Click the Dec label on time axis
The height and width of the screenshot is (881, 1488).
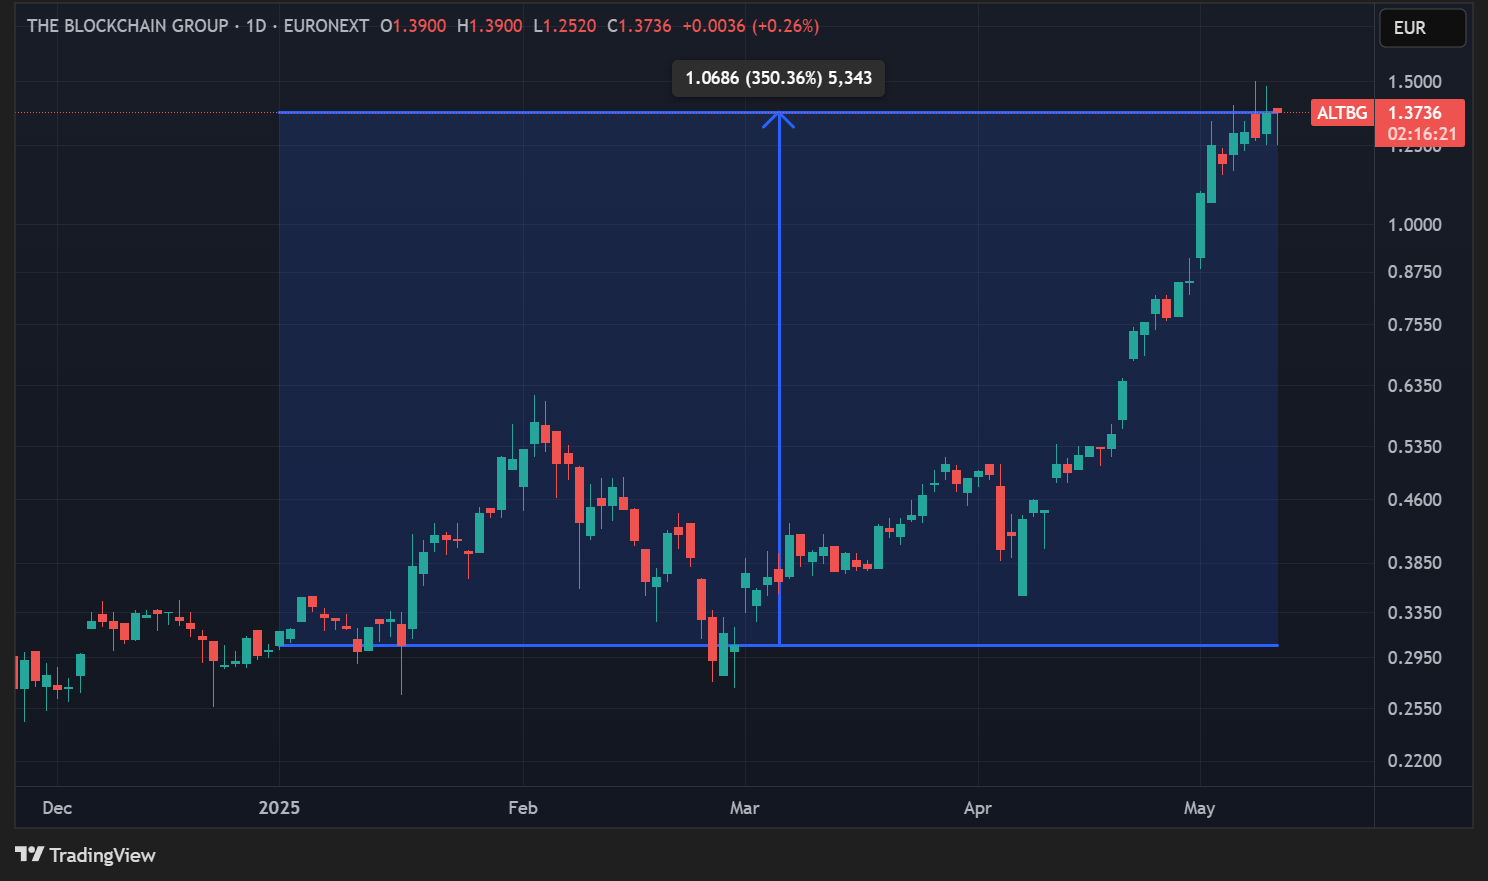57,808
